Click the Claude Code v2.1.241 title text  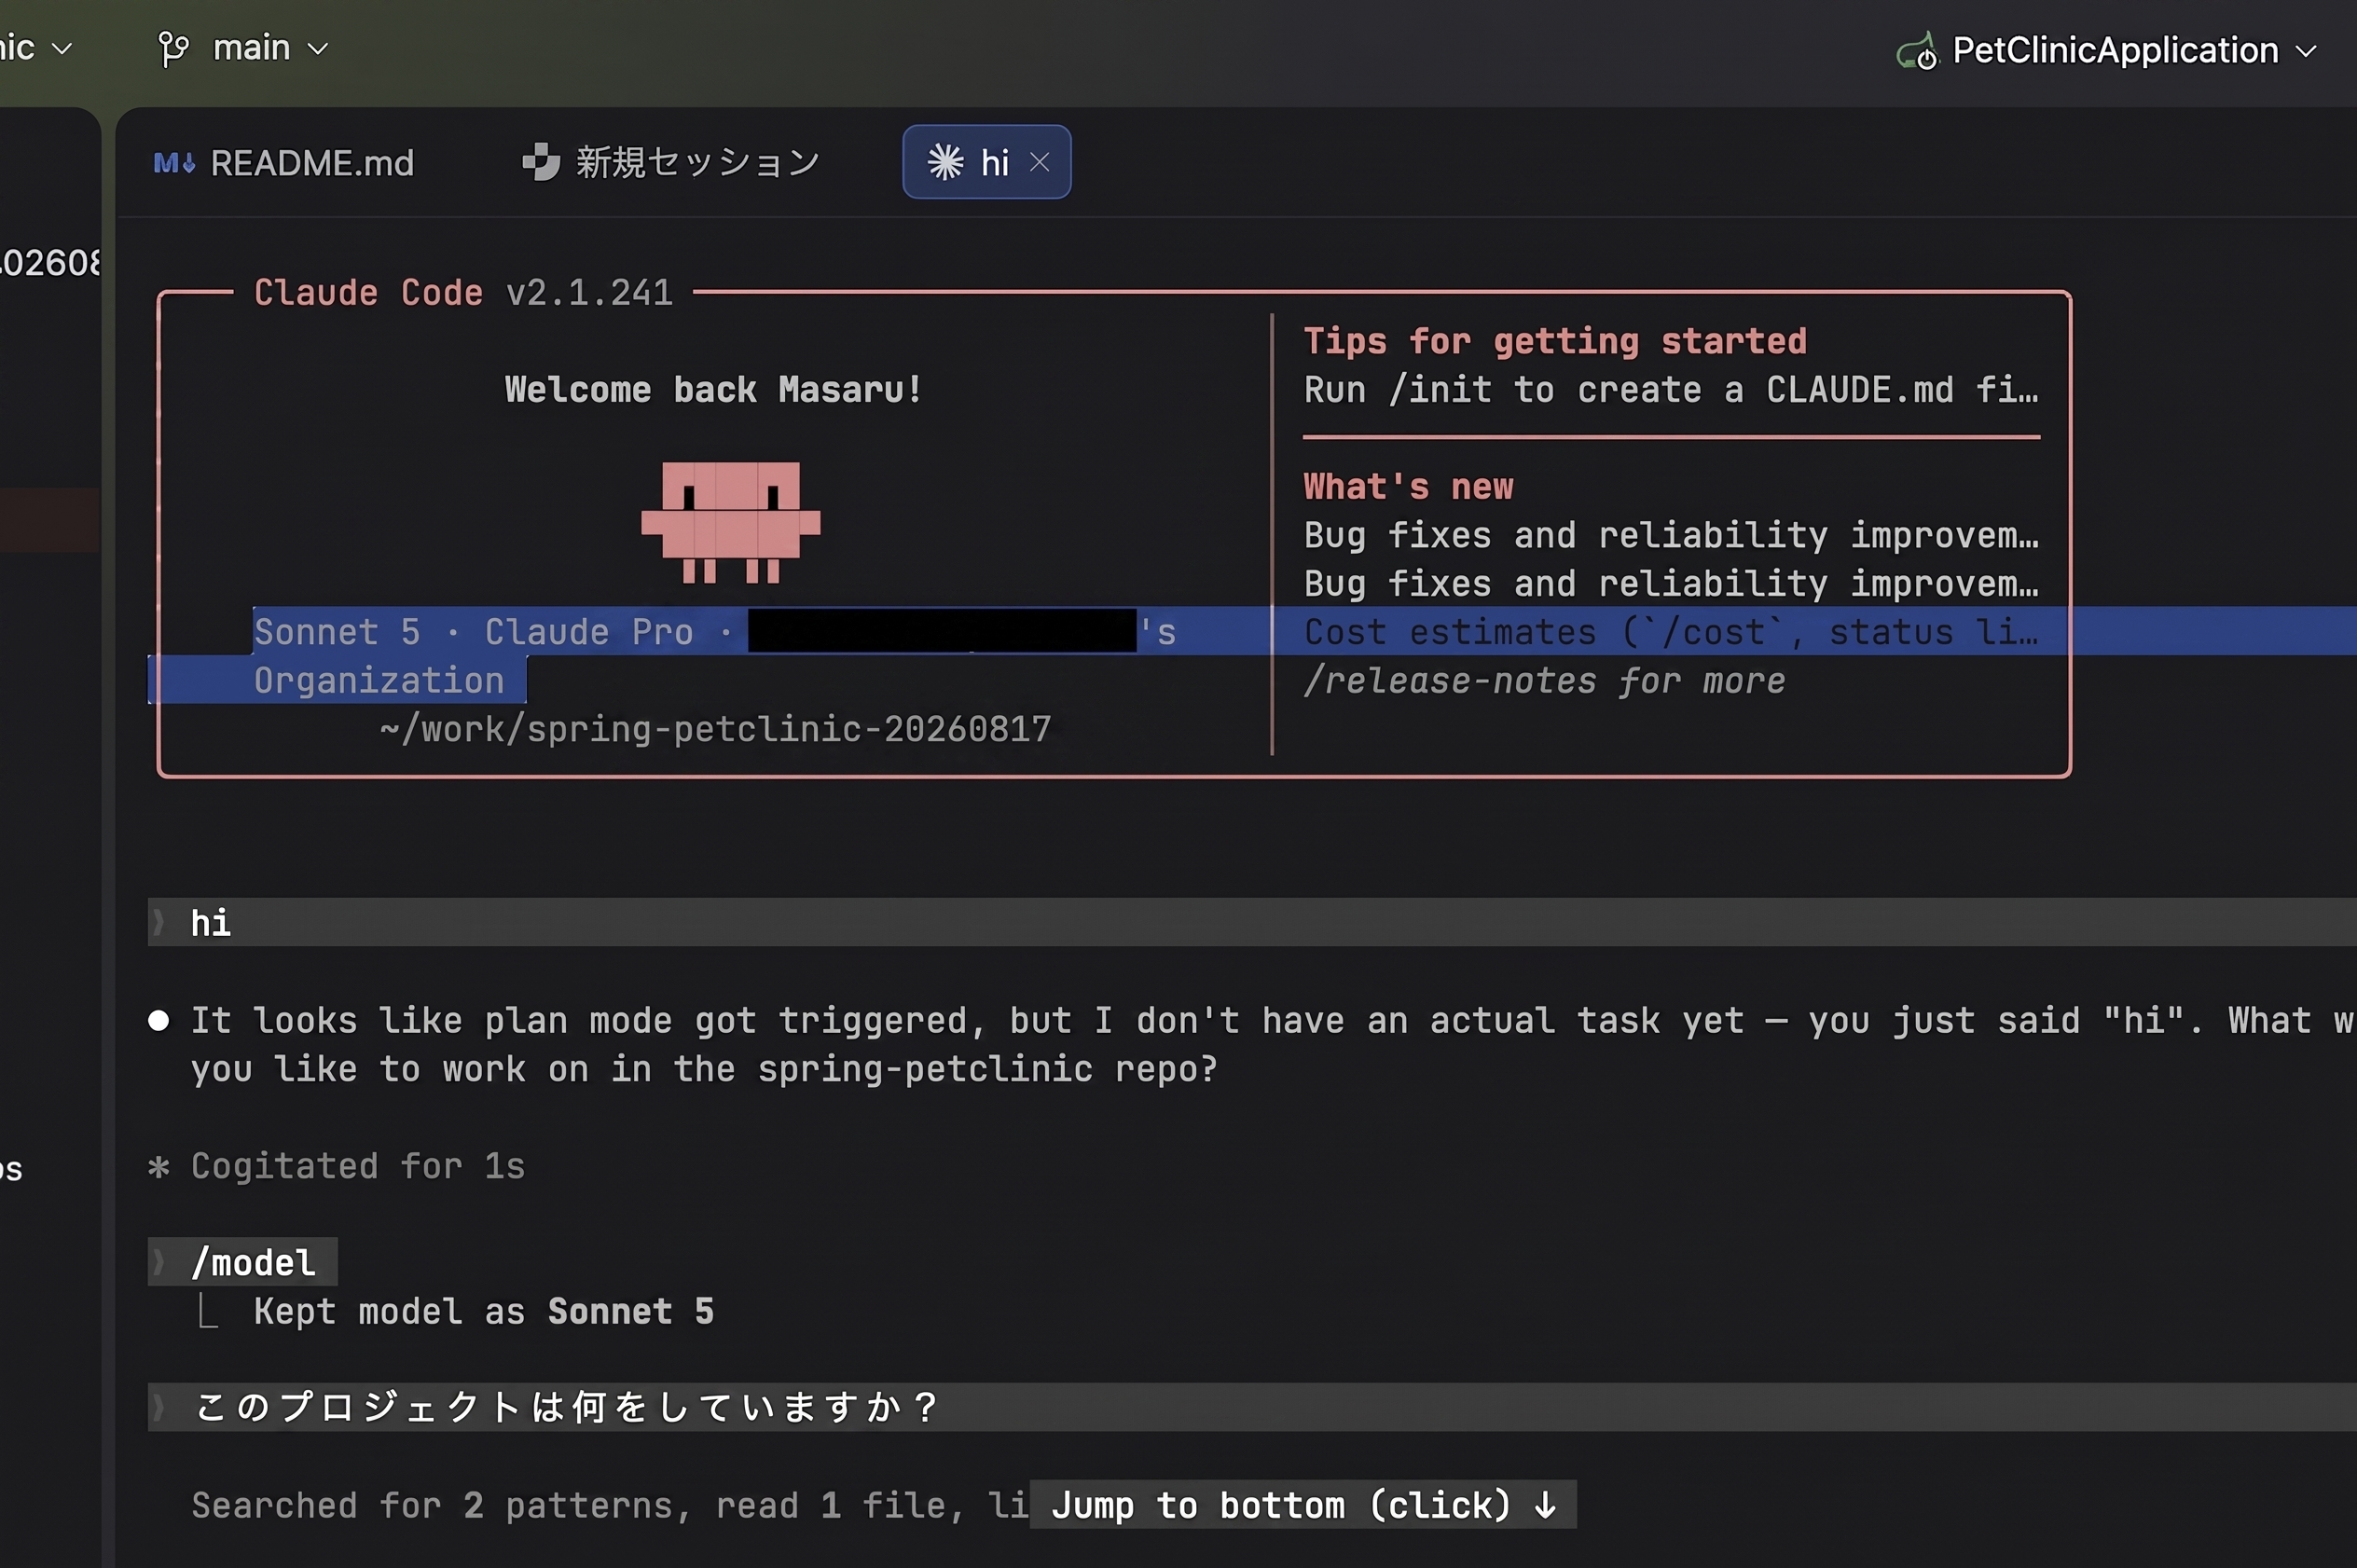point(463,292)
